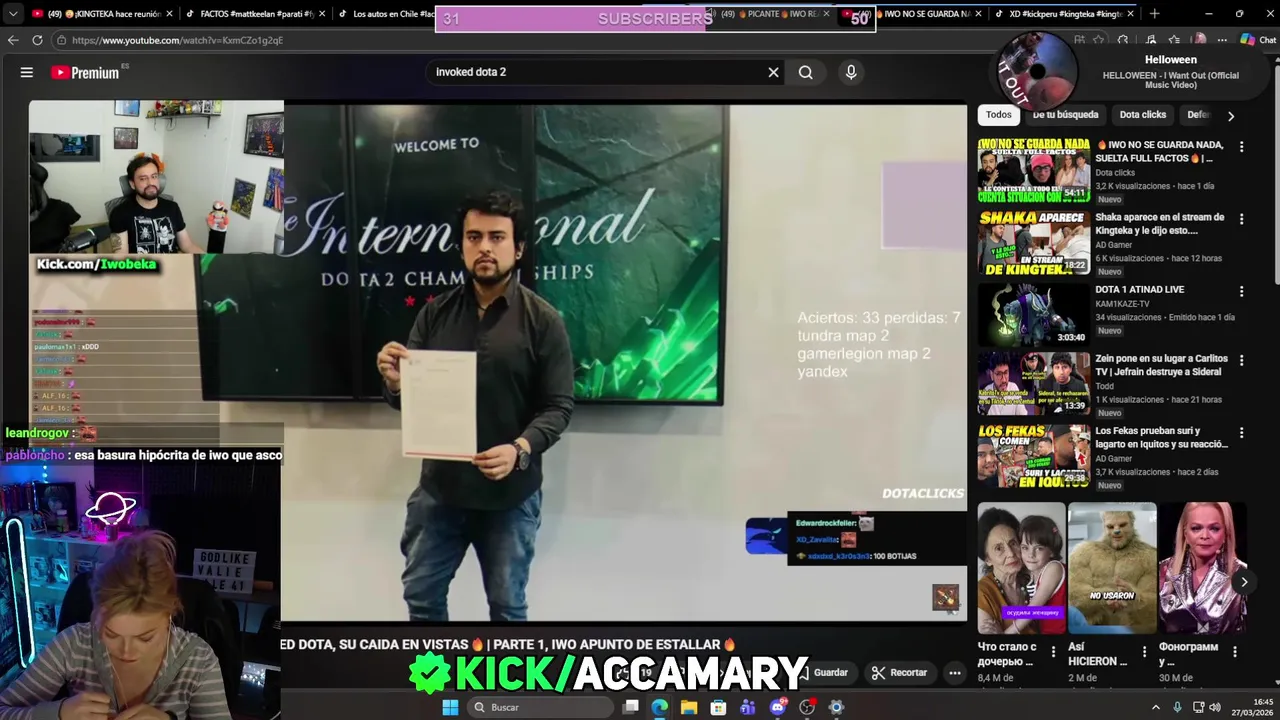Start voice search with microphone
This screenshot has height=720, width=1280.
(x=851, y=72)
